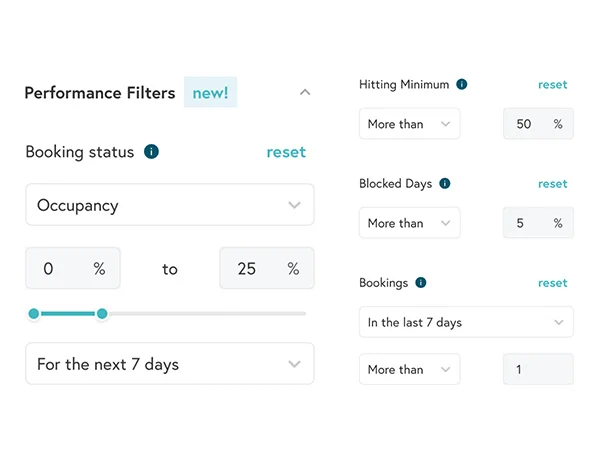Collapse the Performance Filters section
This screenshot has width=600, height=461.
(x=305, y=93)
